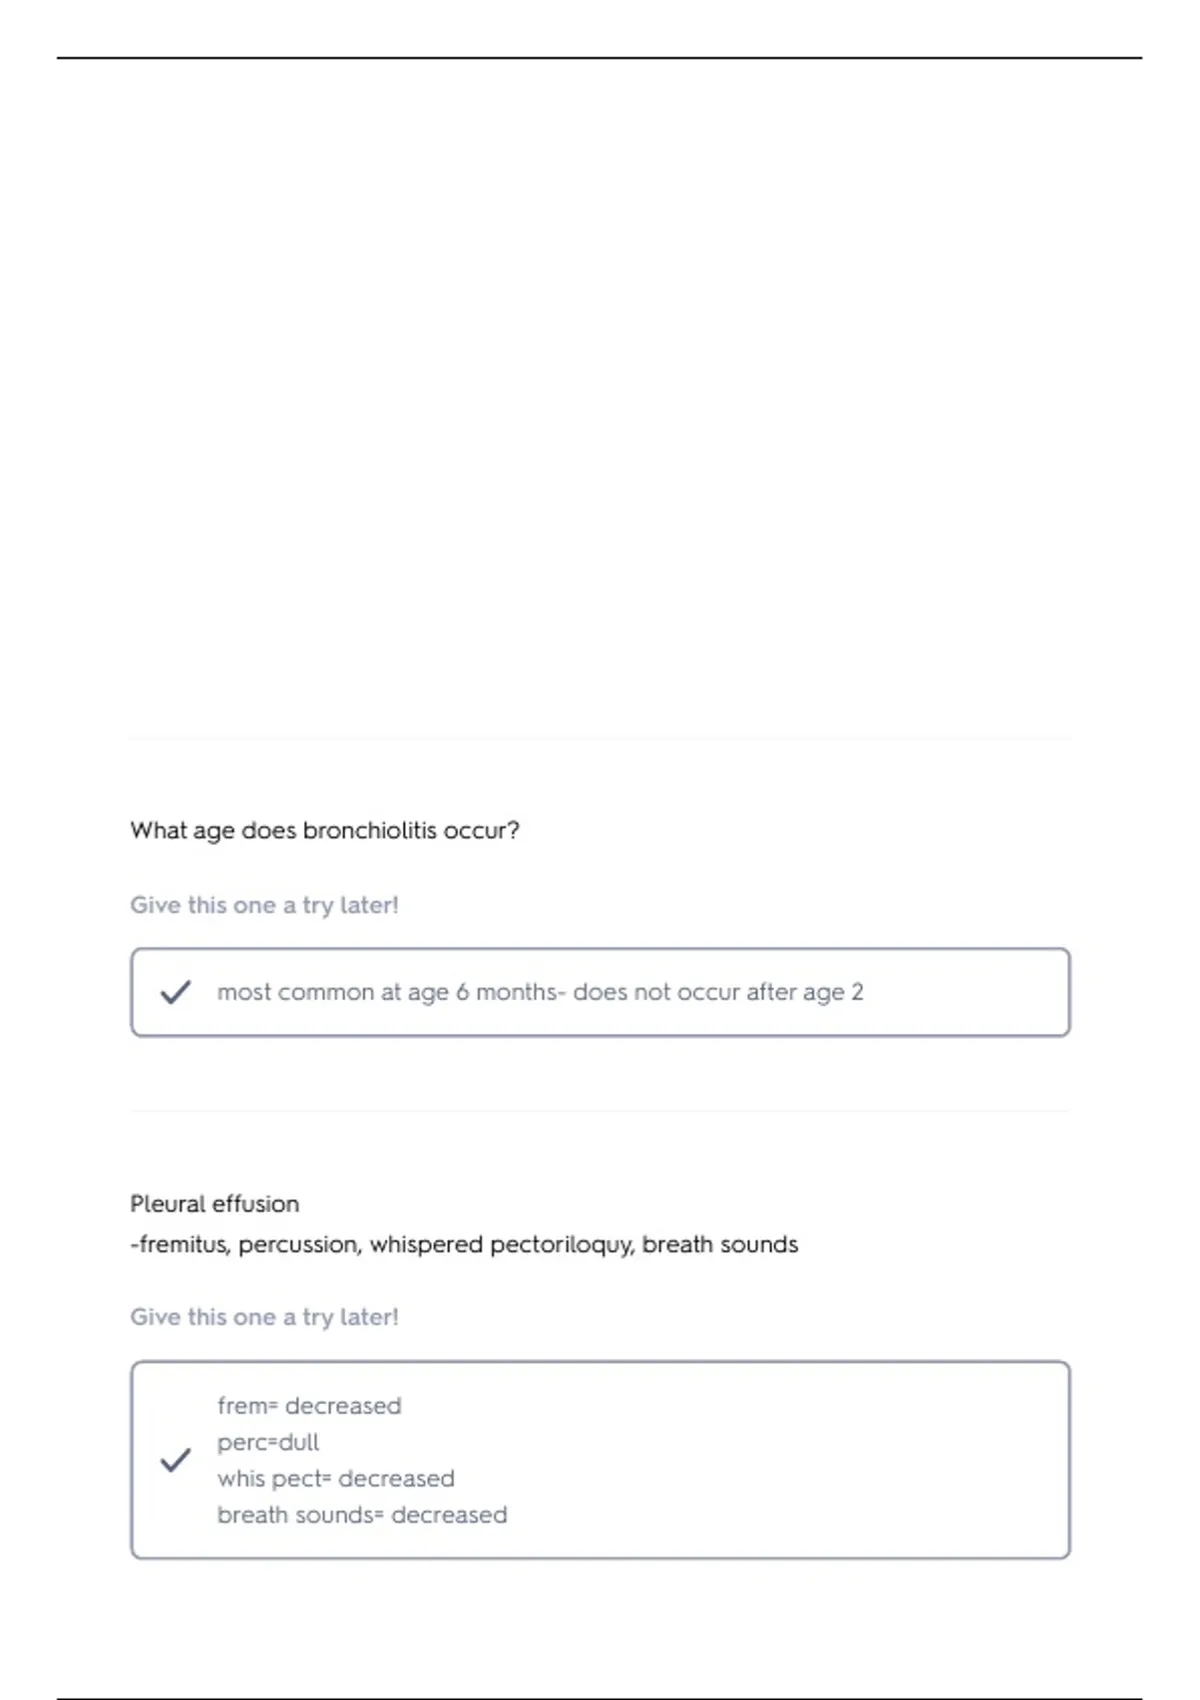Click the words "breath sounds" in the prompt line
This screenshot has height=1700, width=1200.
pos(720,1245)
